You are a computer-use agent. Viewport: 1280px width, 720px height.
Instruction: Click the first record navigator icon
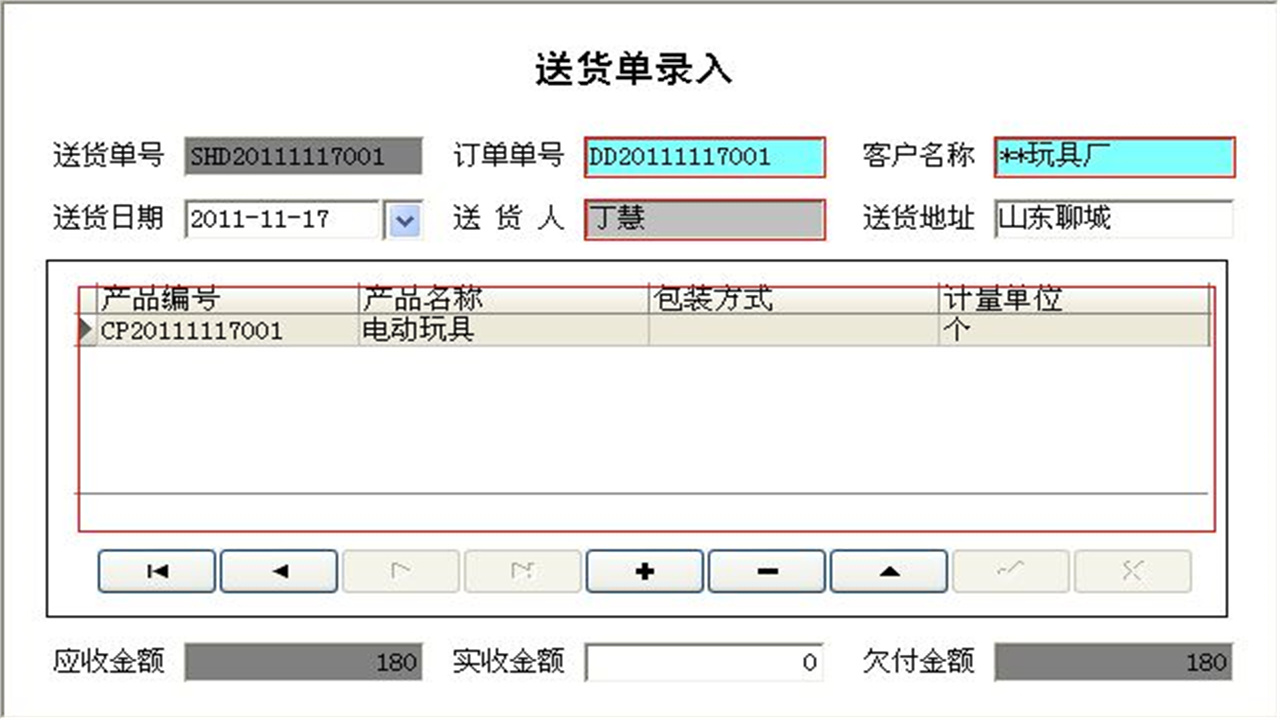(x=156, y=571)
